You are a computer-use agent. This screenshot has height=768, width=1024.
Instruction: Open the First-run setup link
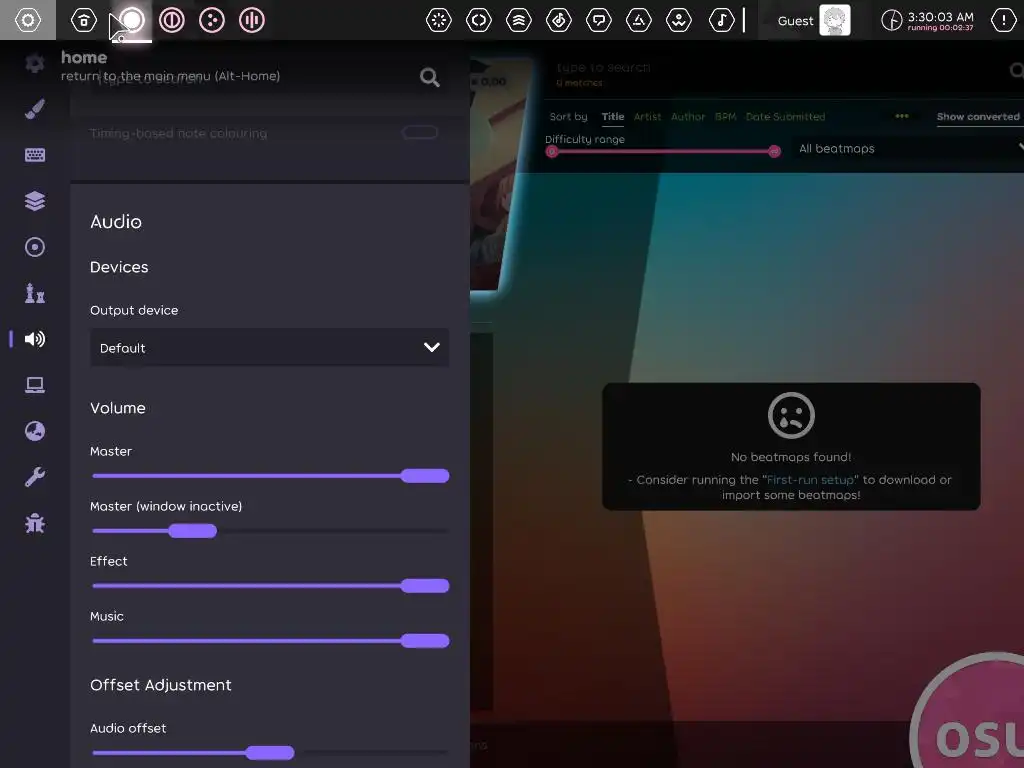pos(810,480)
